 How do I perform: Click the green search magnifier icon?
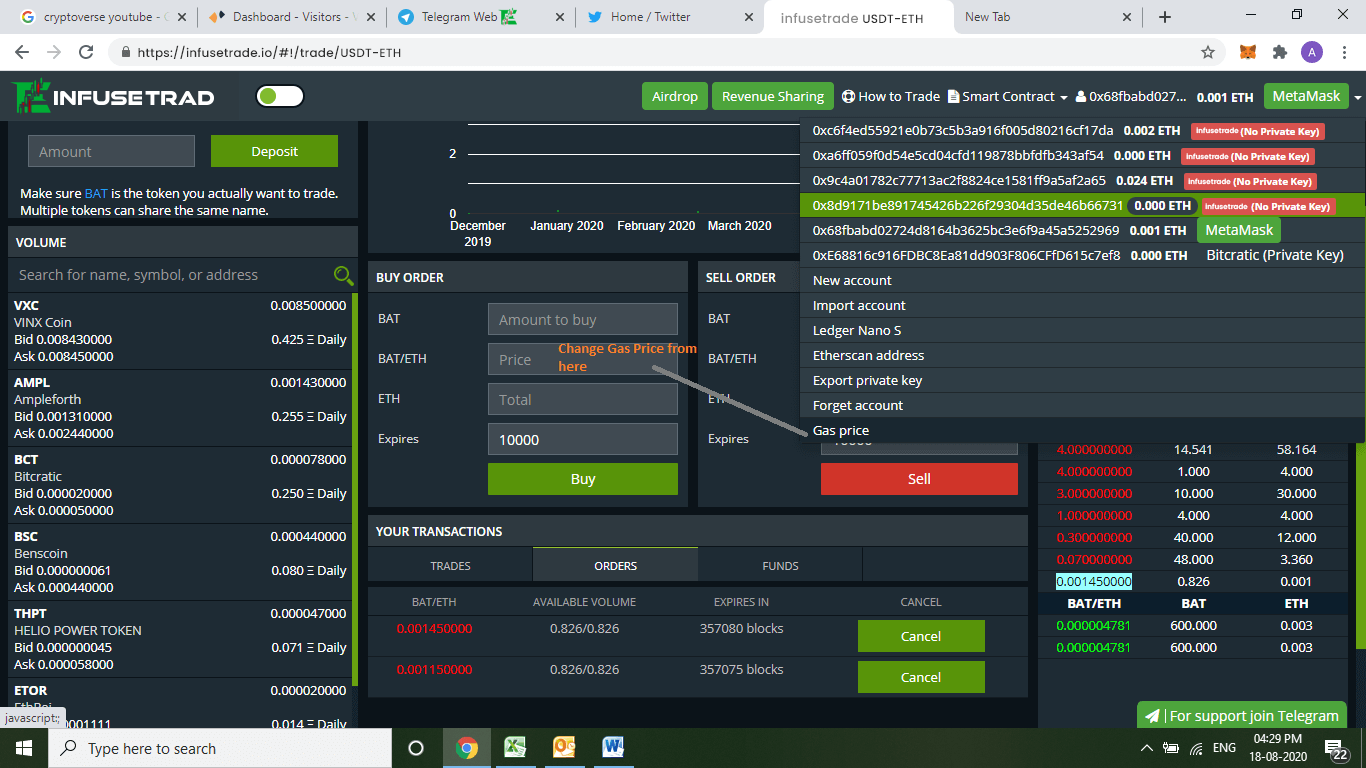pos(343,275)
